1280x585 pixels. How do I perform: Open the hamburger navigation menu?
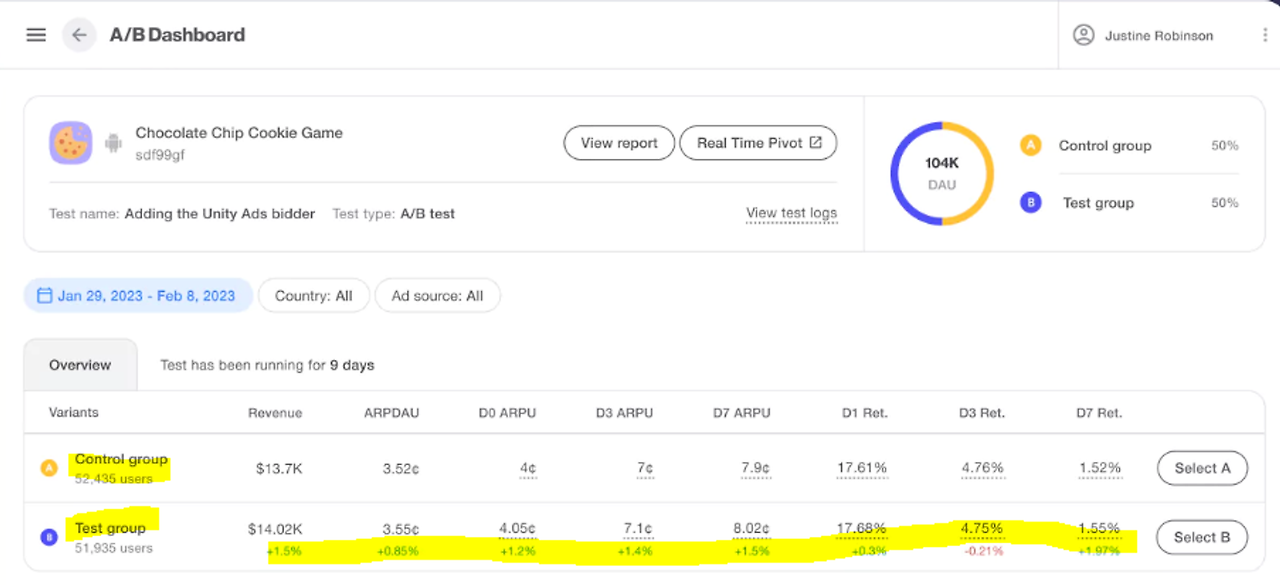click(36, 35)
